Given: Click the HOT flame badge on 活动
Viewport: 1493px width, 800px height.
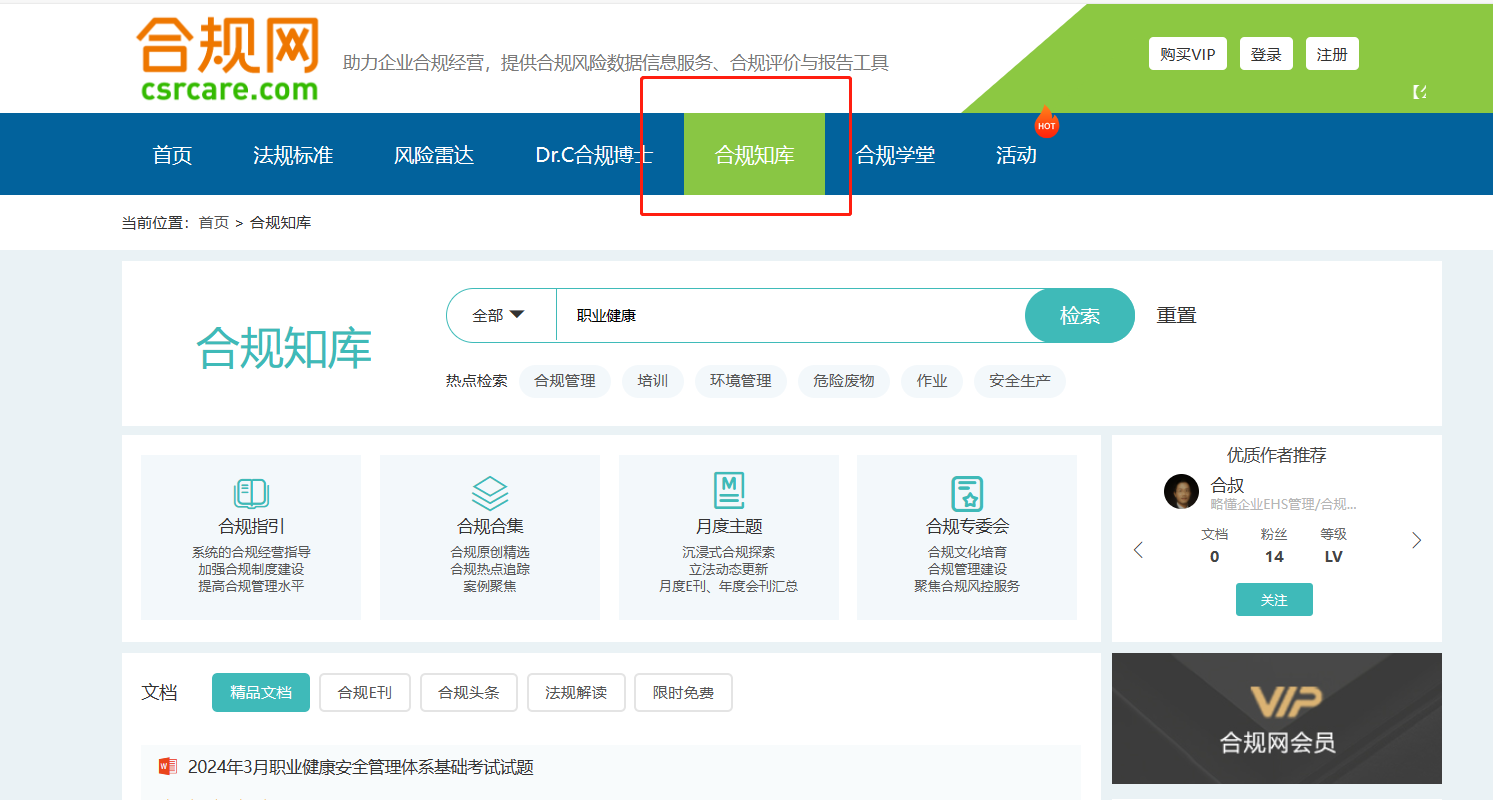Looking at the screenshot, I should point(1046,122).
